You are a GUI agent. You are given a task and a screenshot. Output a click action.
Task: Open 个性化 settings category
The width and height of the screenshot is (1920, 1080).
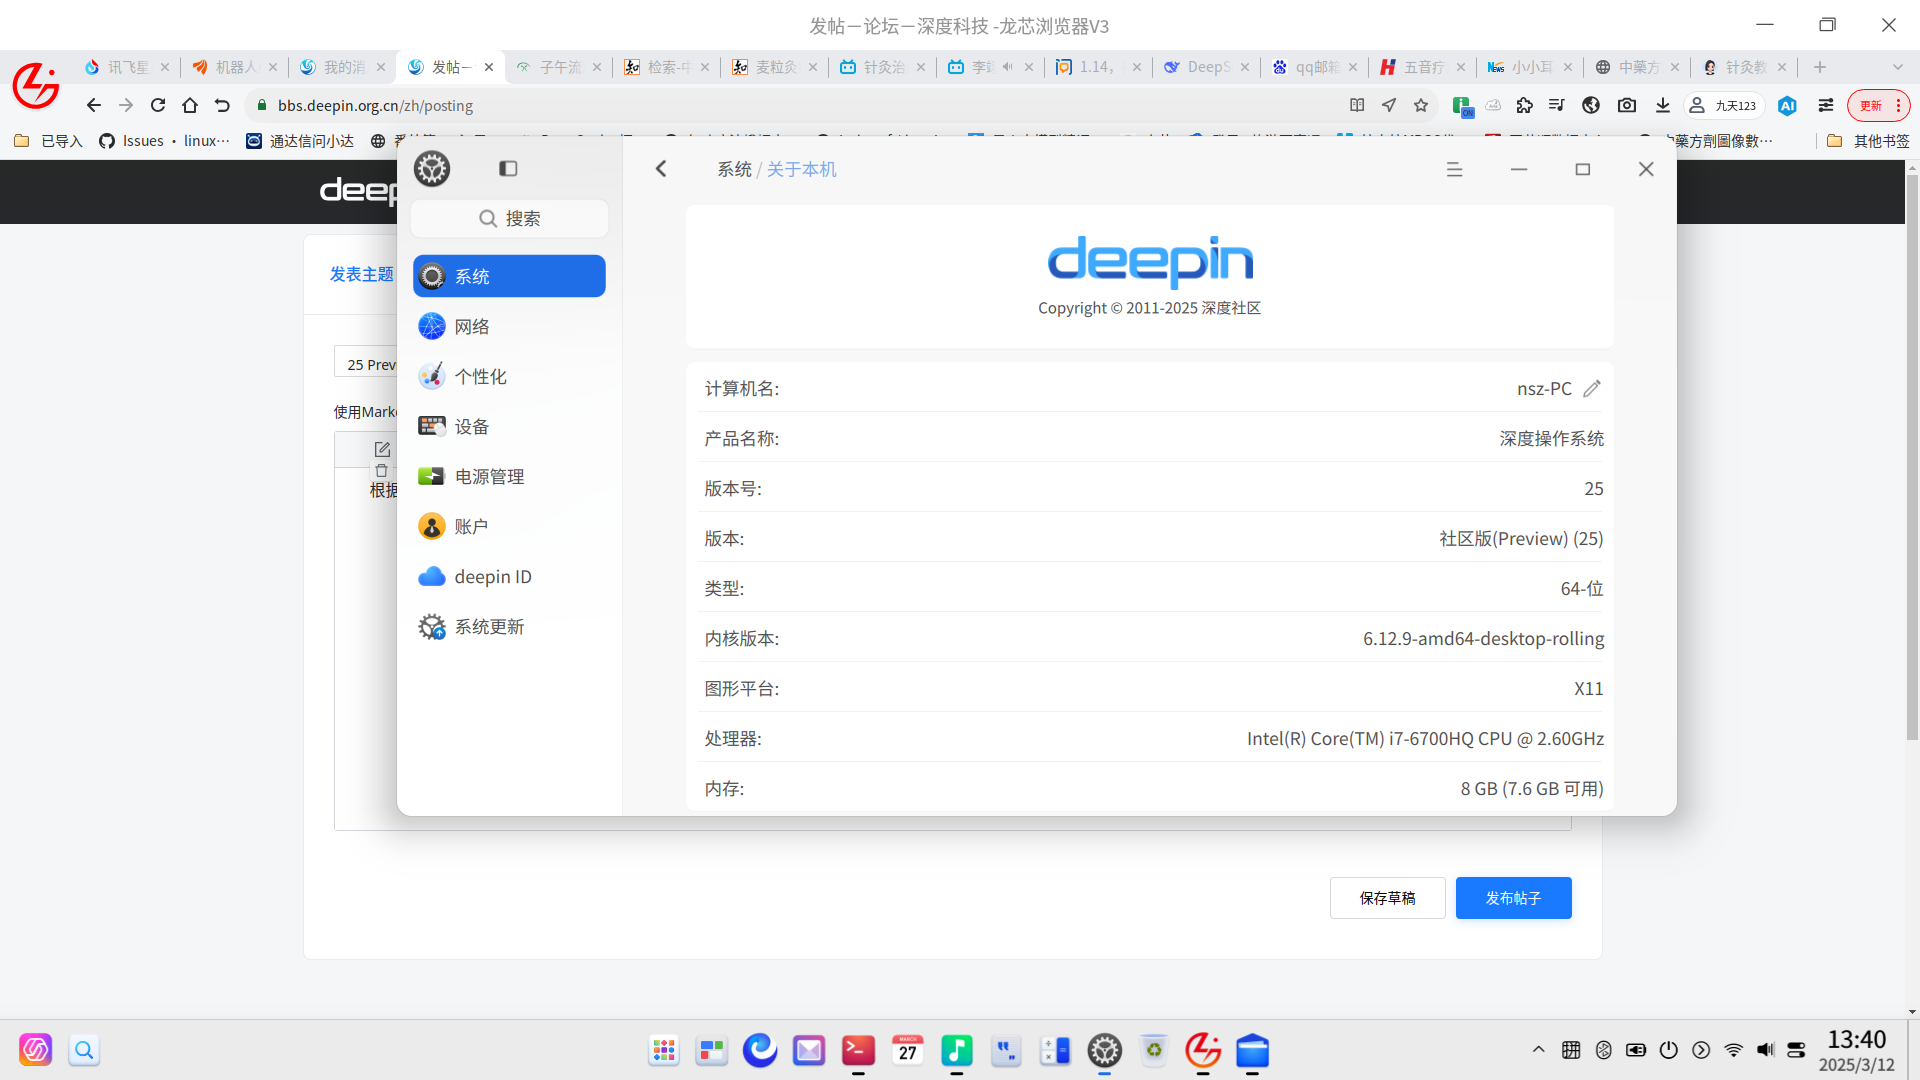[x=509, y=376]
